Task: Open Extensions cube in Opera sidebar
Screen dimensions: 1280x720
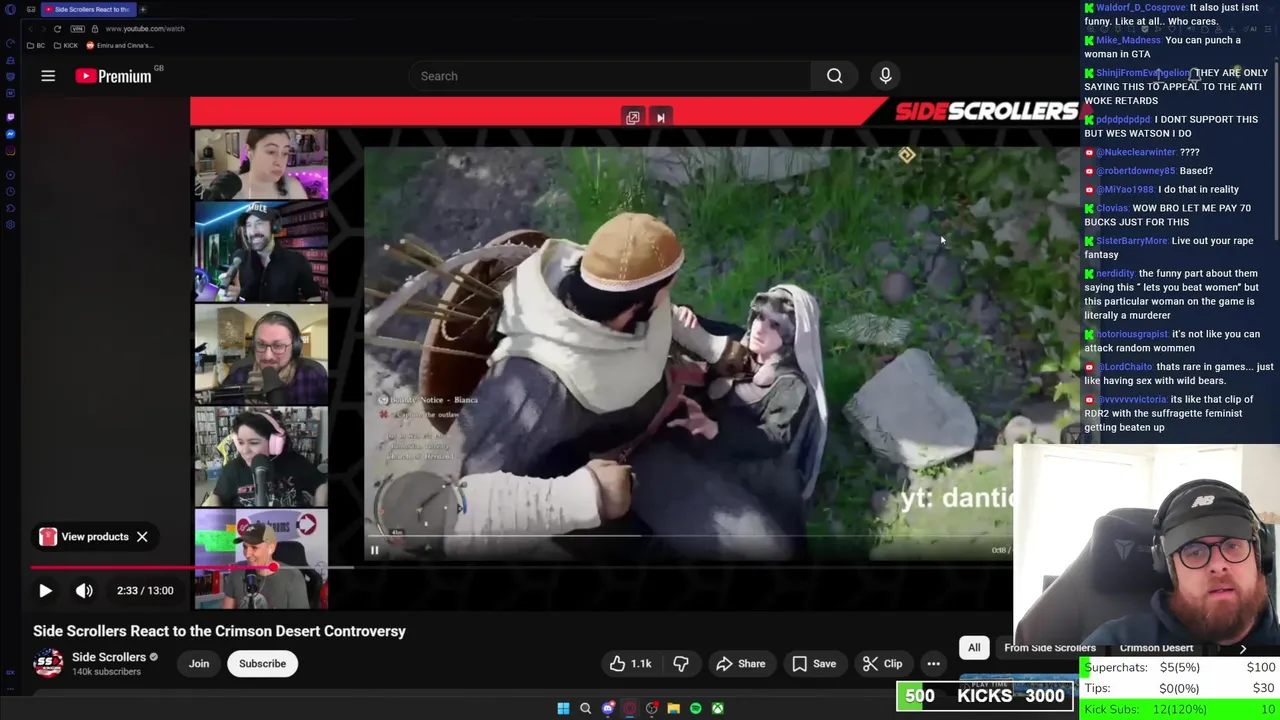Action: click(x=10, y=208)
